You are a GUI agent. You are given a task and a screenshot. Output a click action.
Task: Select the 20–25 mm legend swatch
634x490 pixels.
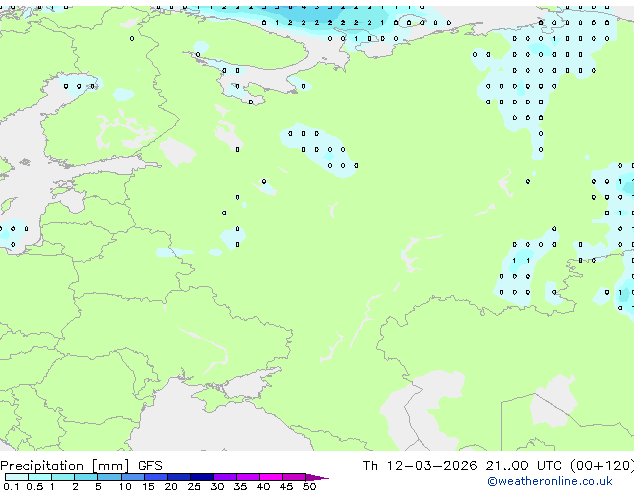coord(178,477)
